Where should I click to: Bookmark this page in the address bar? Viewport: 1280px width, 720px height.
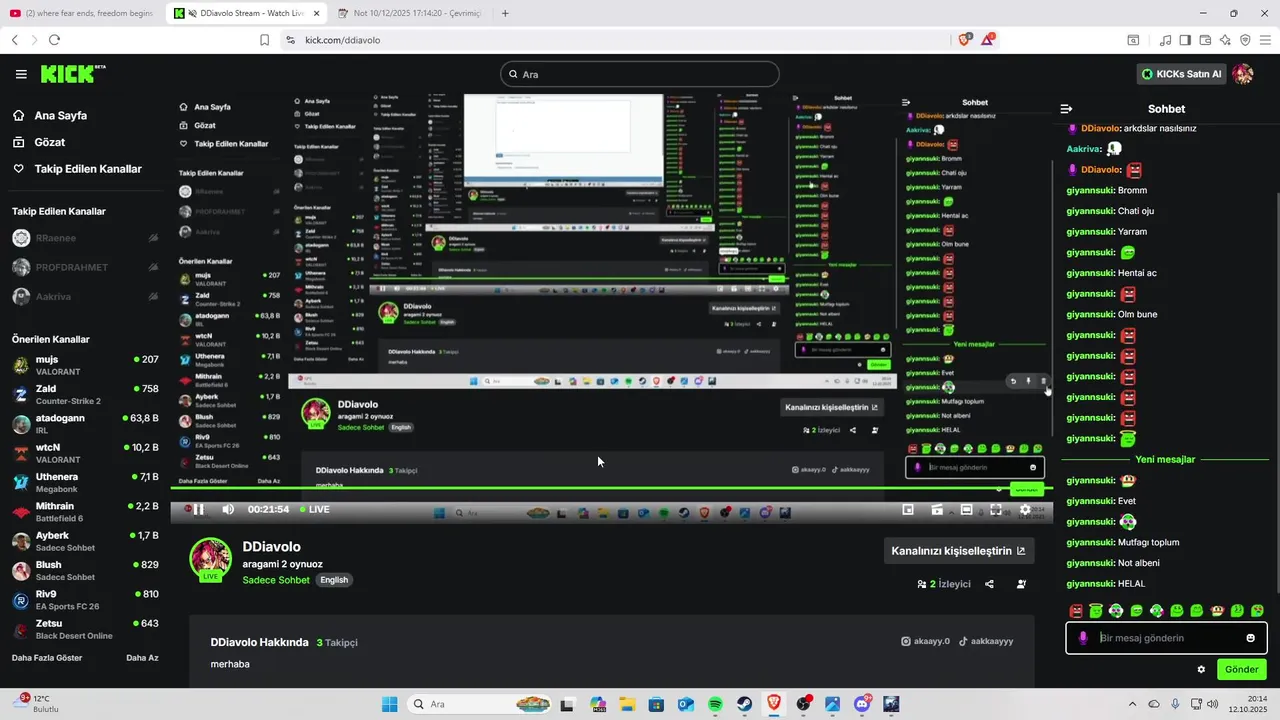[264, 40]
